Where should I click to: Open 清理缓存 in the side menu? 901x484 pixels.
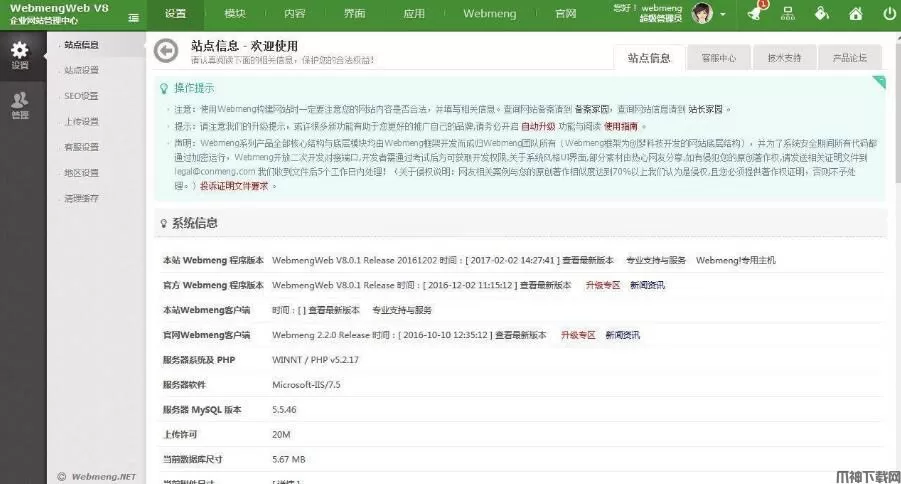point(81,198)
